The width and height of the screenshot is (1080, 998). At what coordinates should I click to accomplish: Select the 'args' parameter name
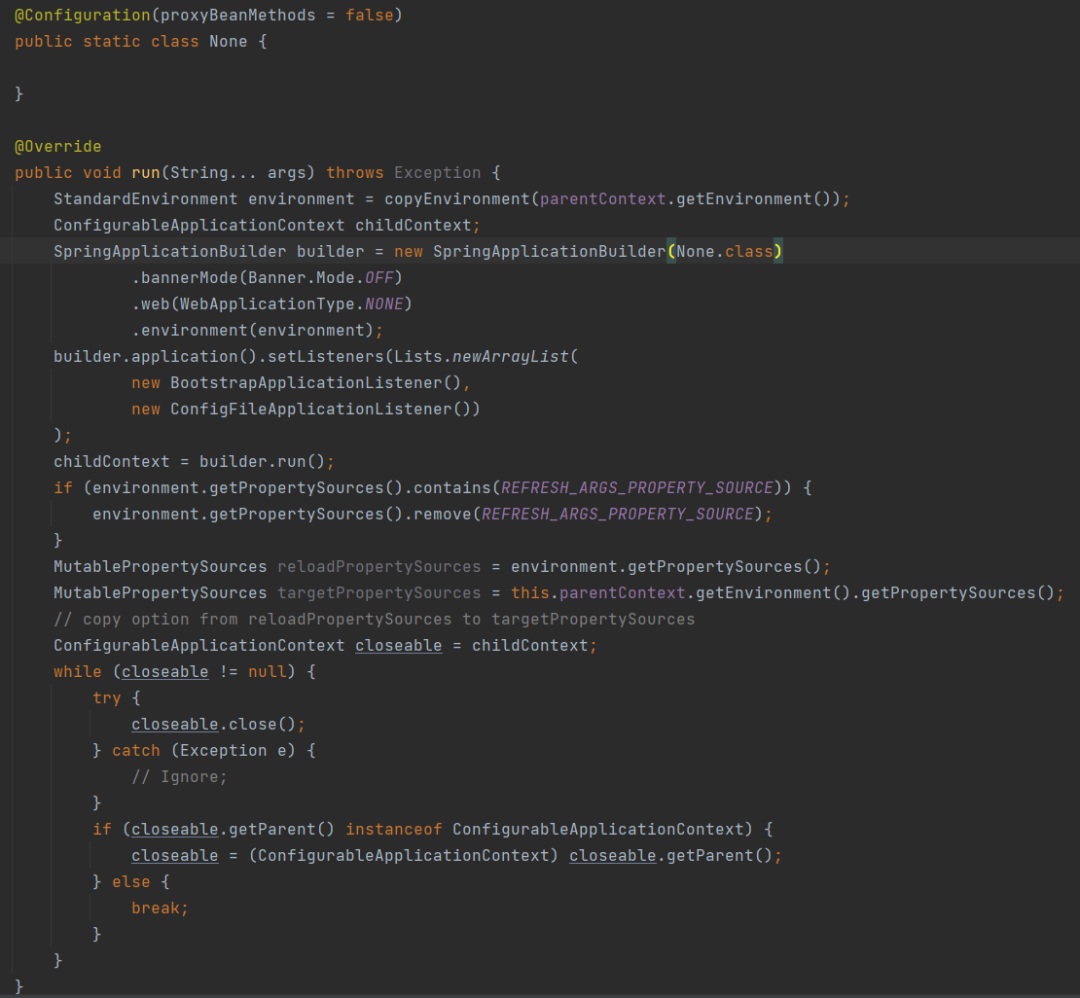click(x=286, y=173)
